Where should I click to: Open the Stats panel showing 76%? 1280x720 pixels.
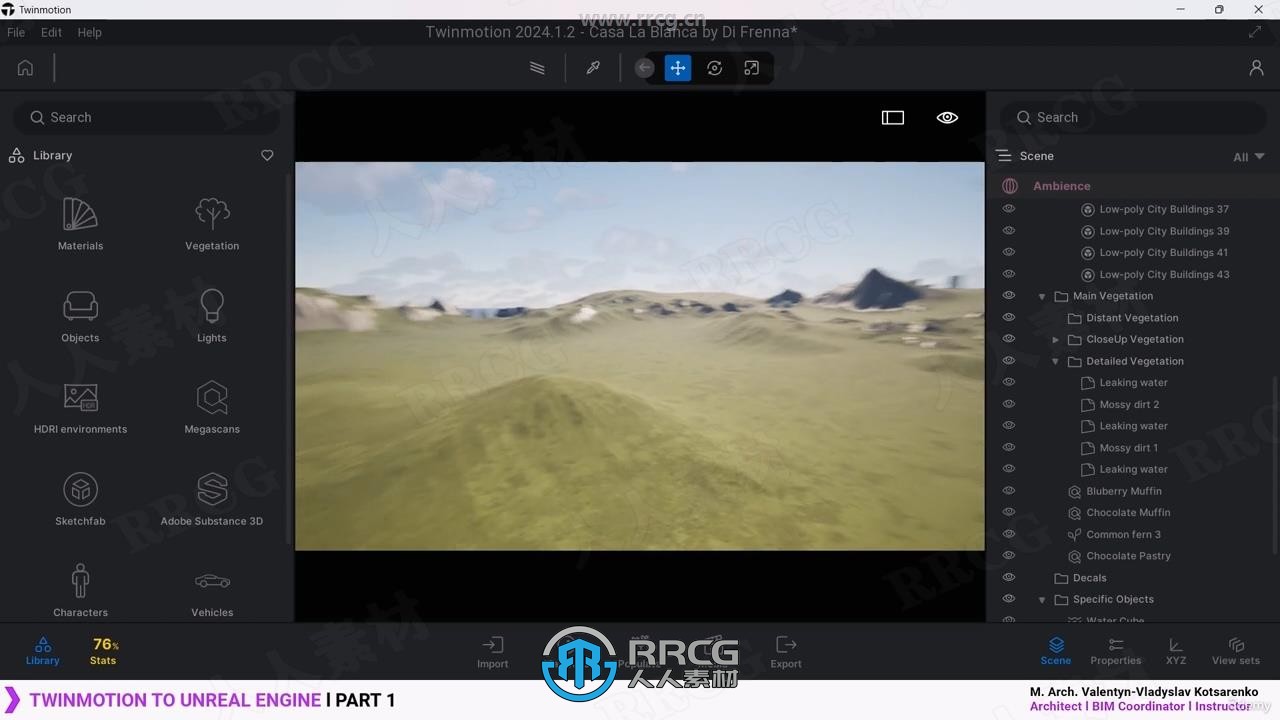(x=104, y=651)
